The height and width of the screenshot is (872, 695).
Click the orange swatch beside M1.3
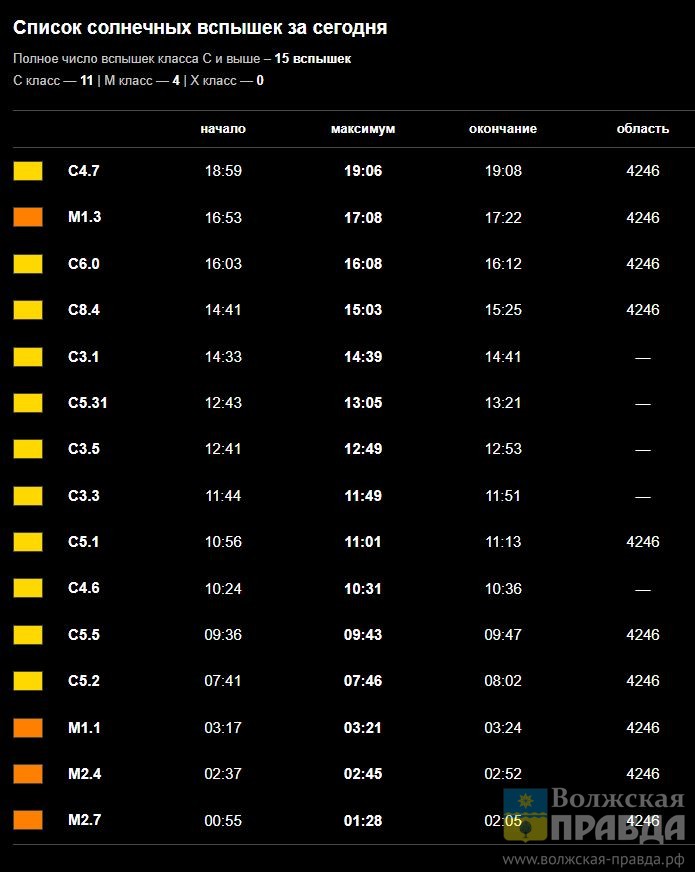(28, 217)
